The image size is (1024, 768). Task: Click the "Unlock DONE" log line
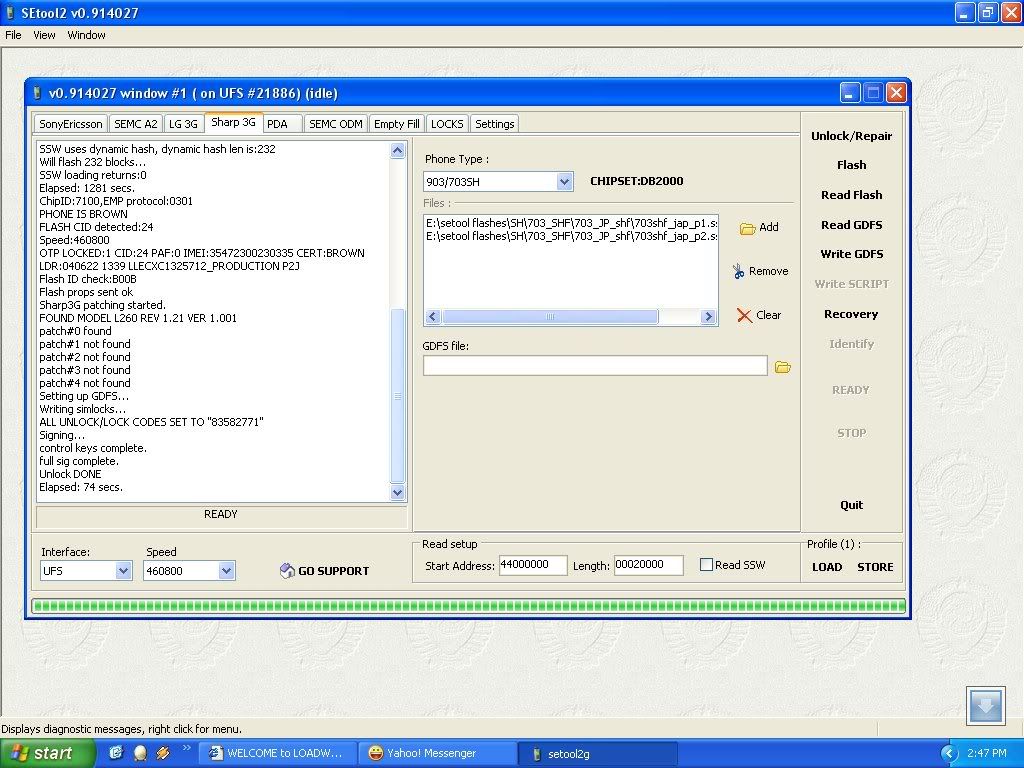pyautogui.click(x=70, y=474)
